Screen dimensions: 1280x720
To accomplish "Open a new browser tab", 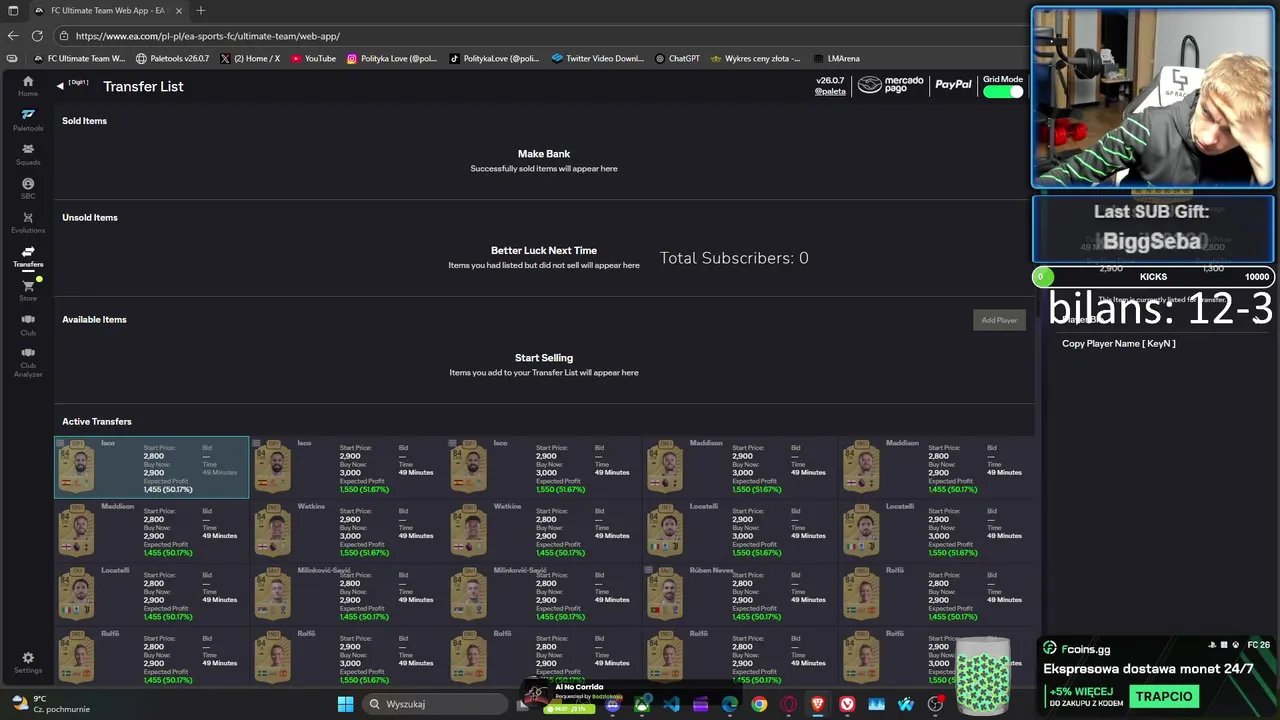I will click(x=201, y=10).
